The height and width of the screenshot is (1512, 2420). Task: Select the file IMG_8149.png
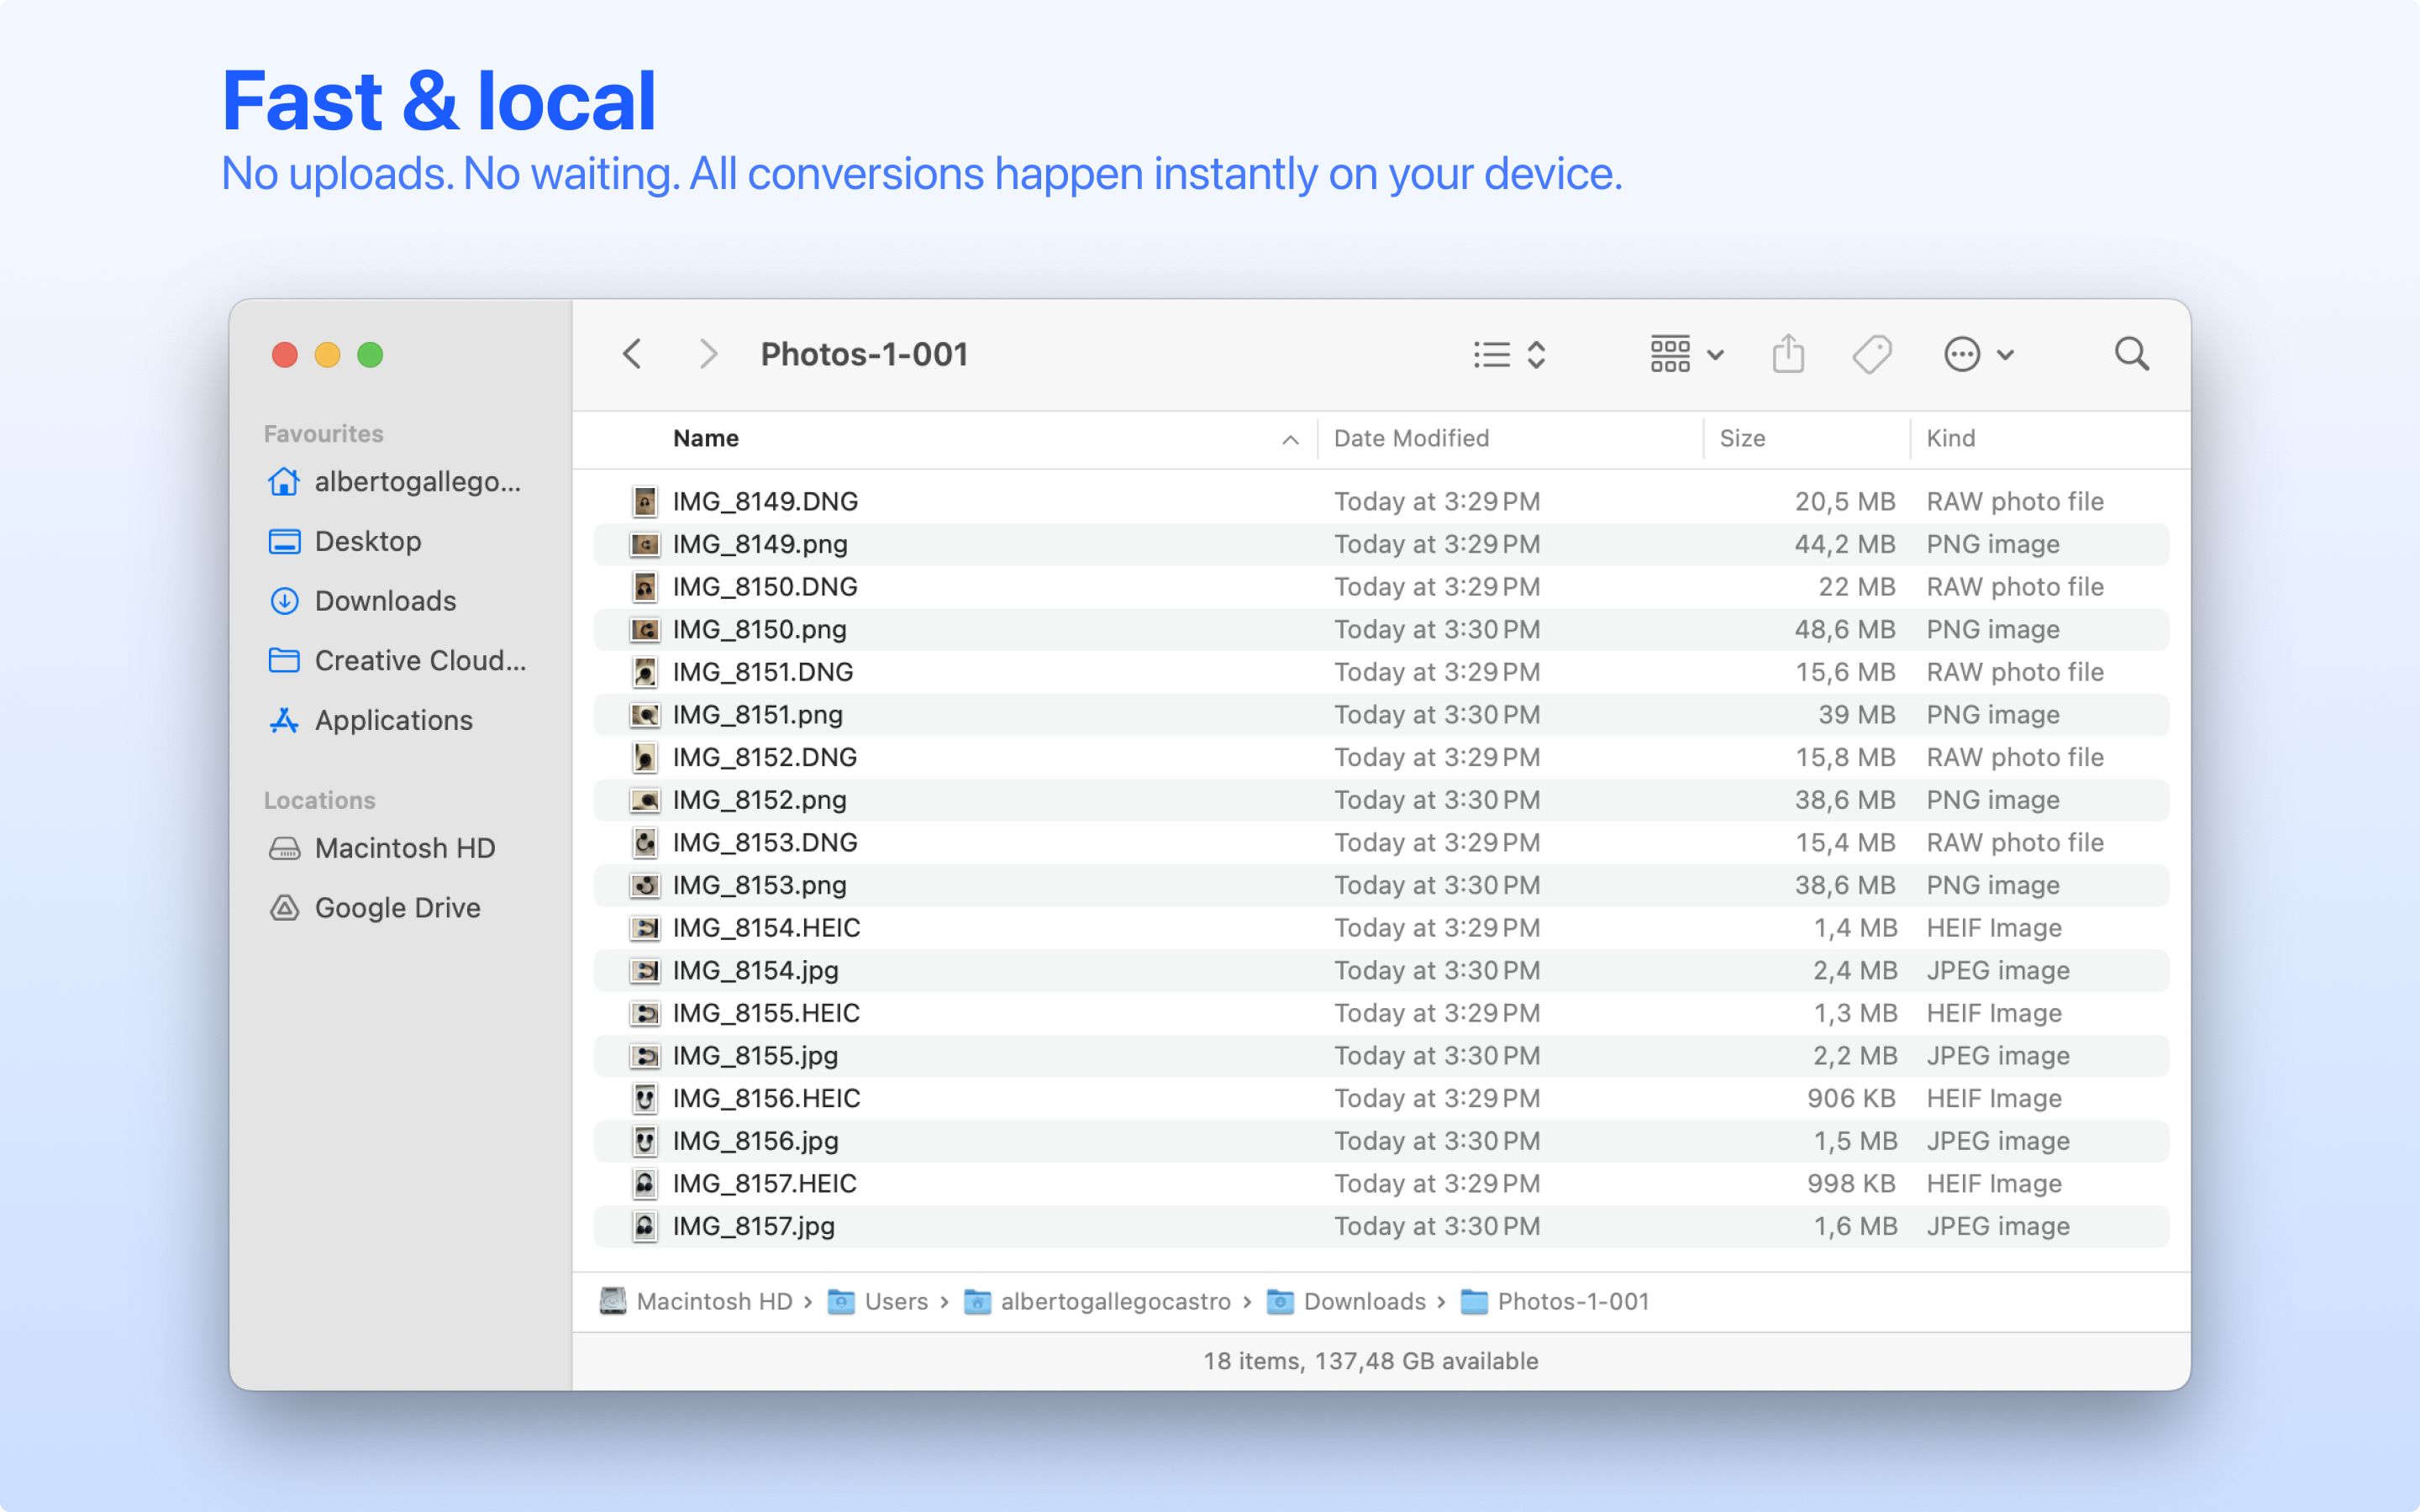1381,544
